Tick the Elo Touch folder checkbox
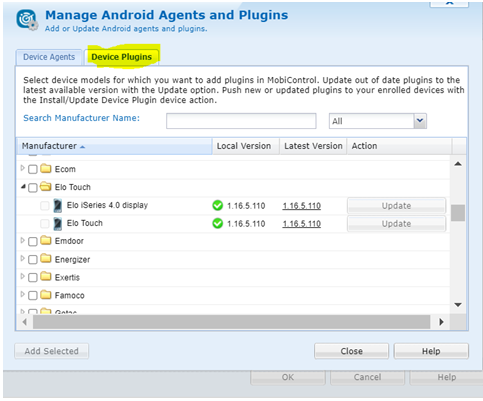483x401 pixels. [x=33, y=188]
